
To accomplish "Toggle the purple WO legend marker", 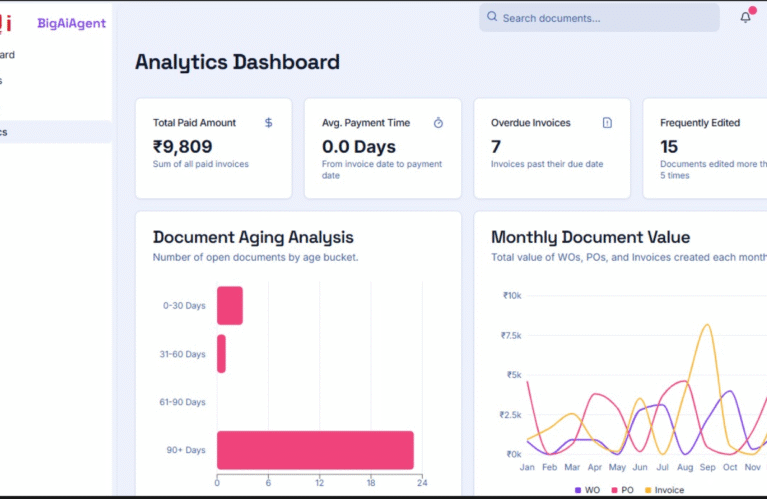I will tap(579, 490).
